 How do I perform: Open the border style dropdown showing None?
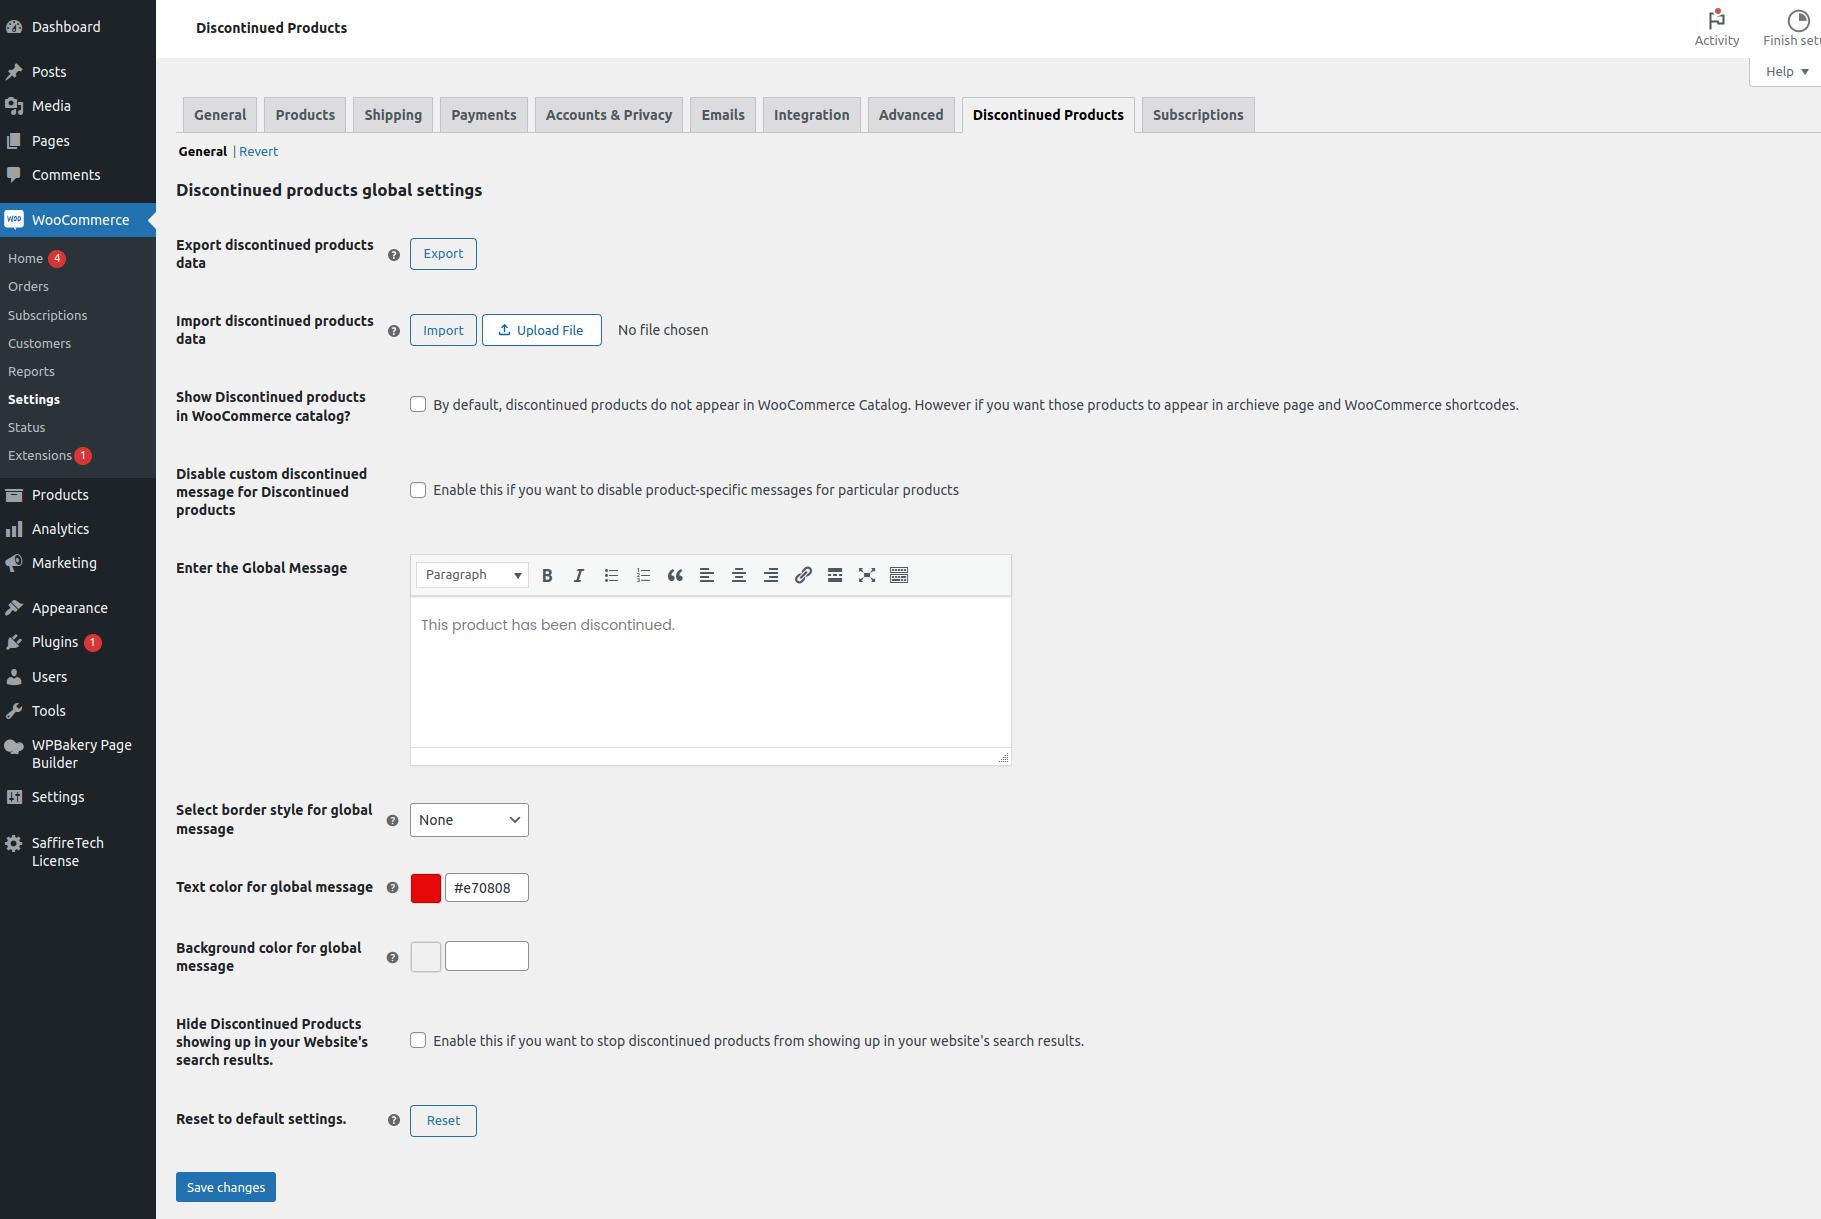tap(469, 820)
